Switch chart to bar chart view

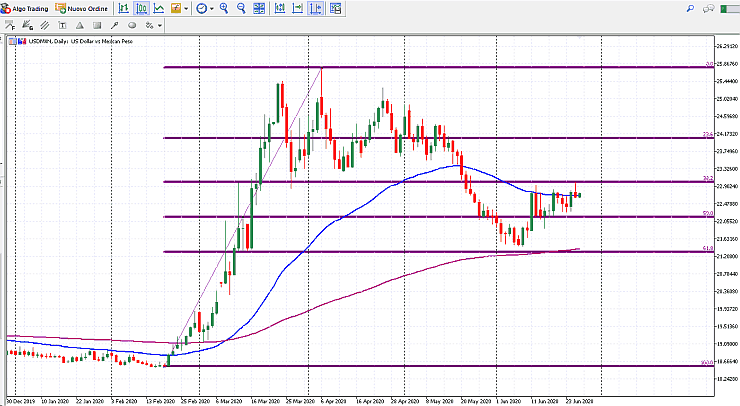click(x=124, y=8)
